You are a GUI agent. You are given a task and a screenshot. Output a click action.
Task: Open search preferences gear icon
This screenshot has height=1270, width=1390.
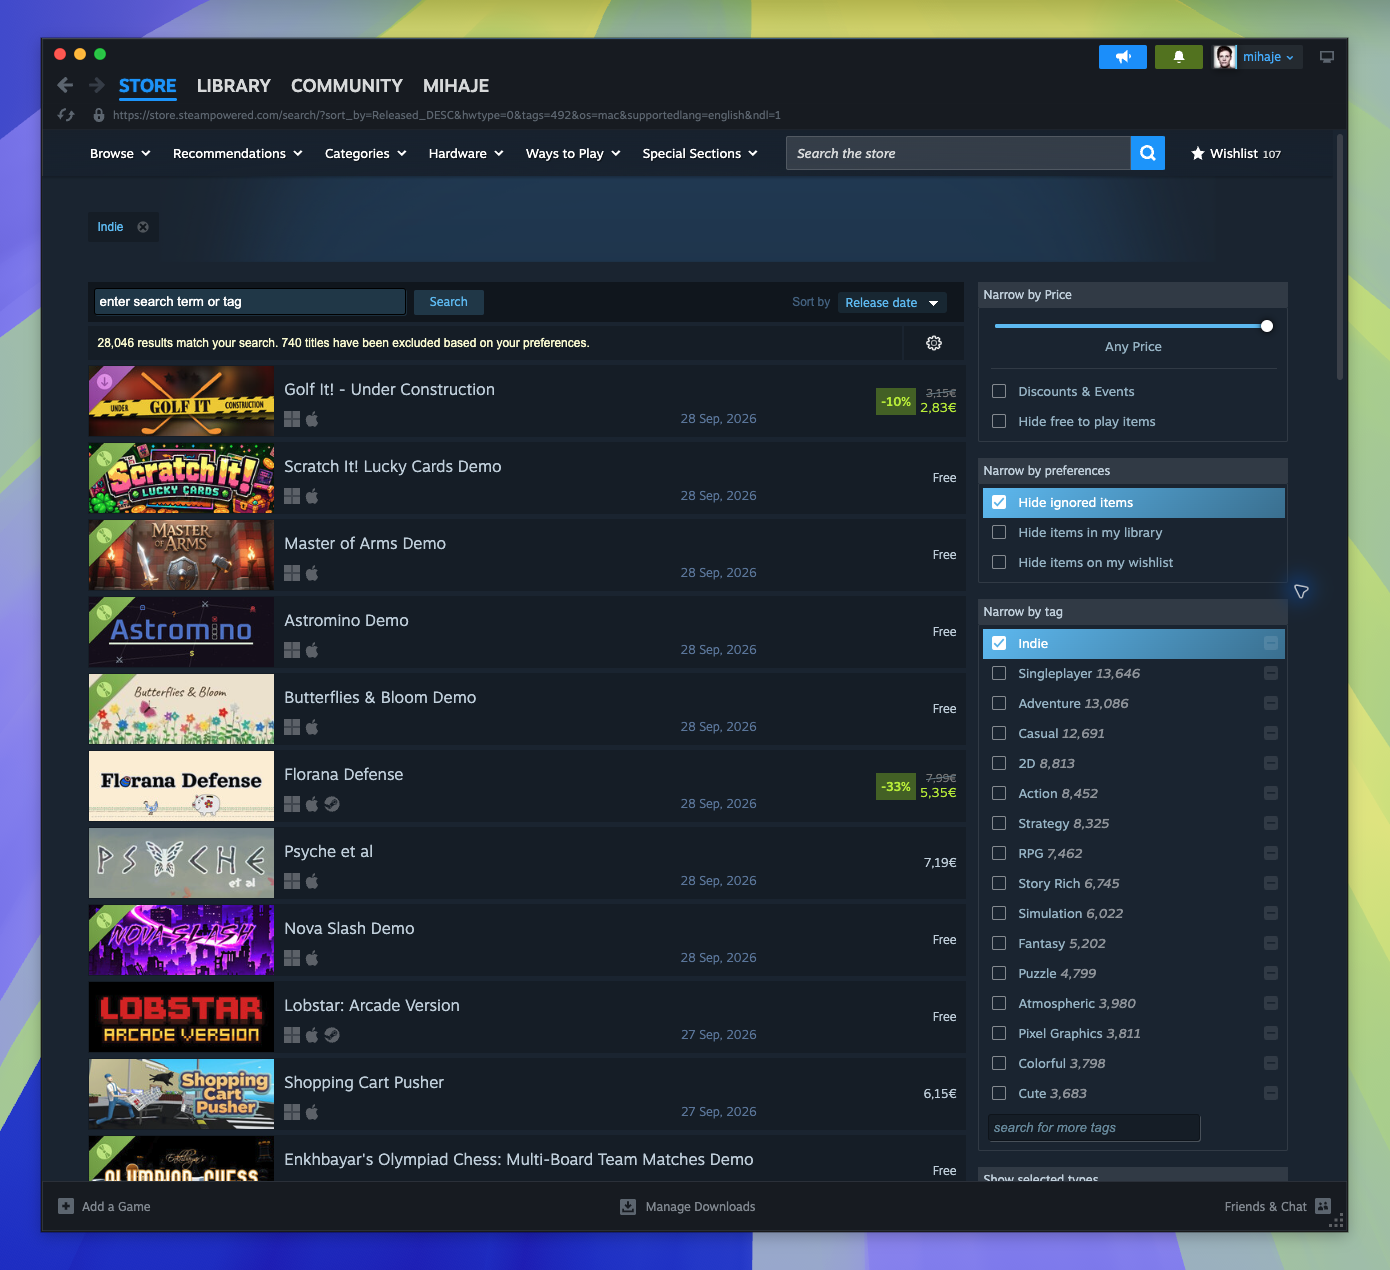pos(934,343)
